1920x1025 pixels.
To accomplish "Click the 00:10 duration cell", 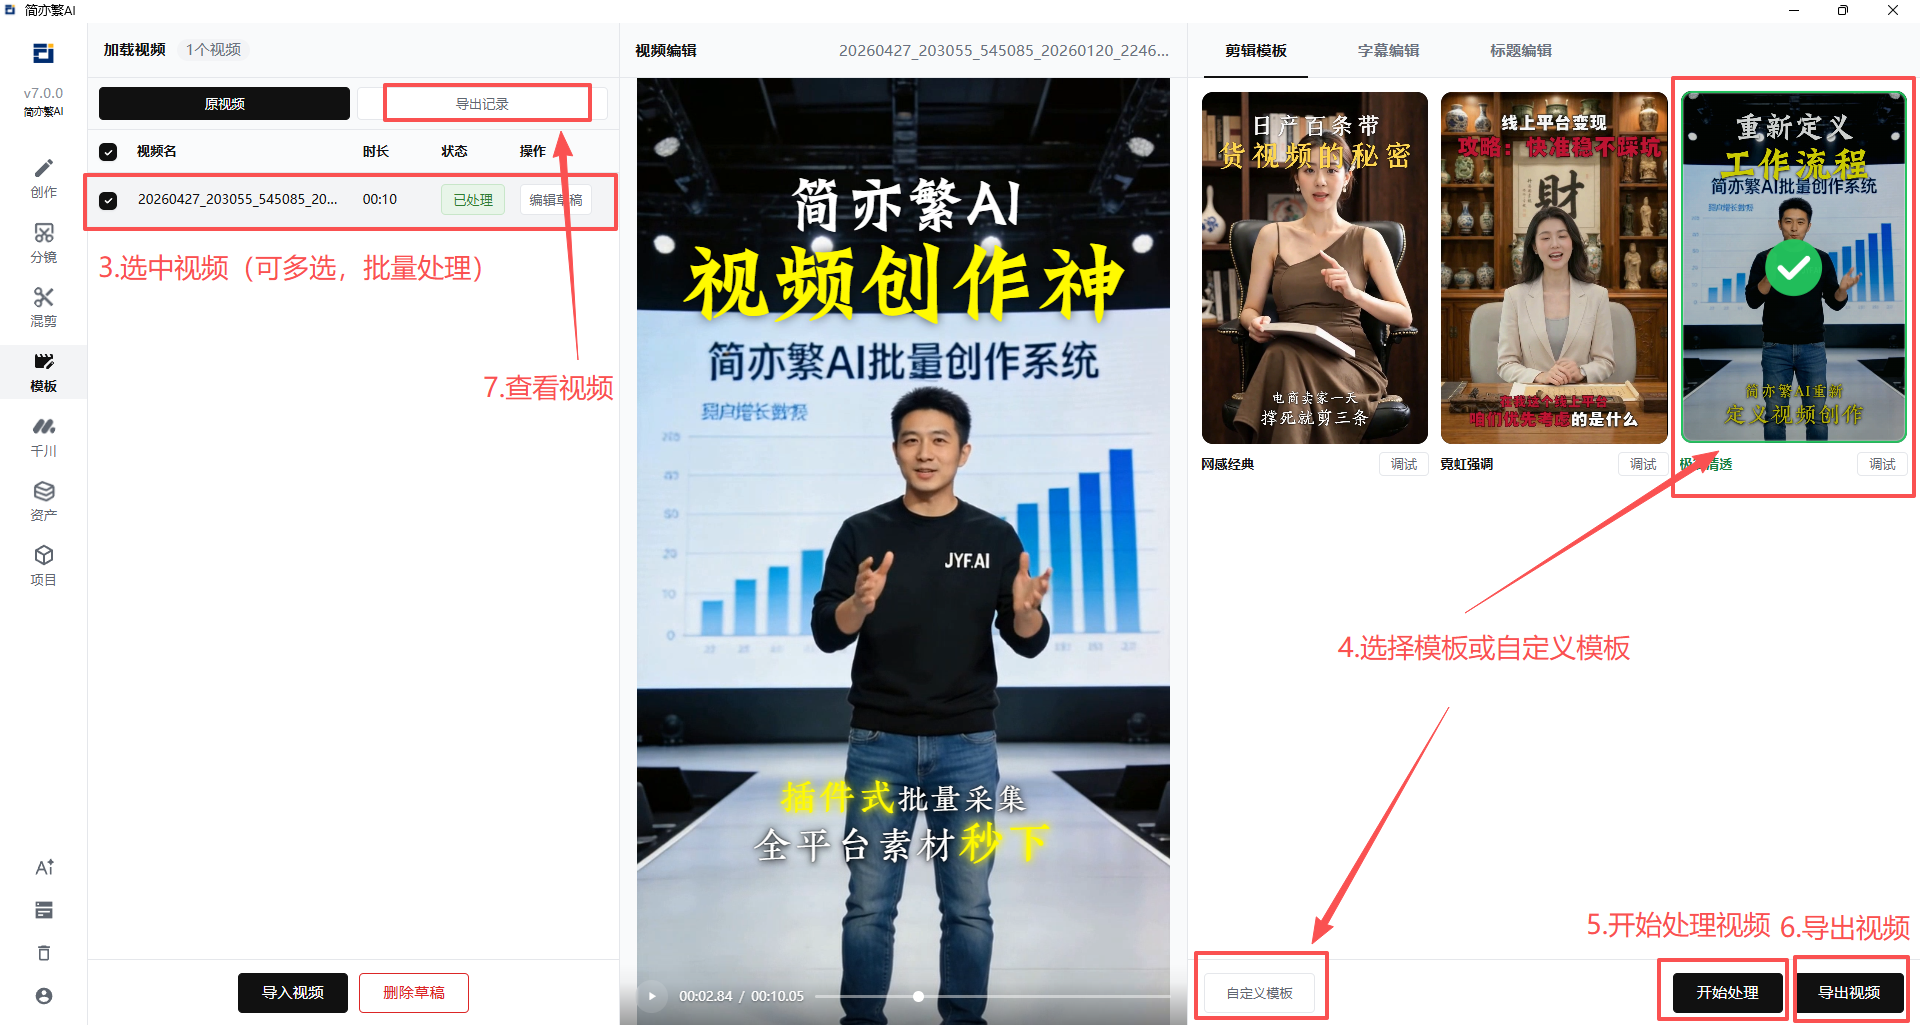I will [x=380, y=199].
